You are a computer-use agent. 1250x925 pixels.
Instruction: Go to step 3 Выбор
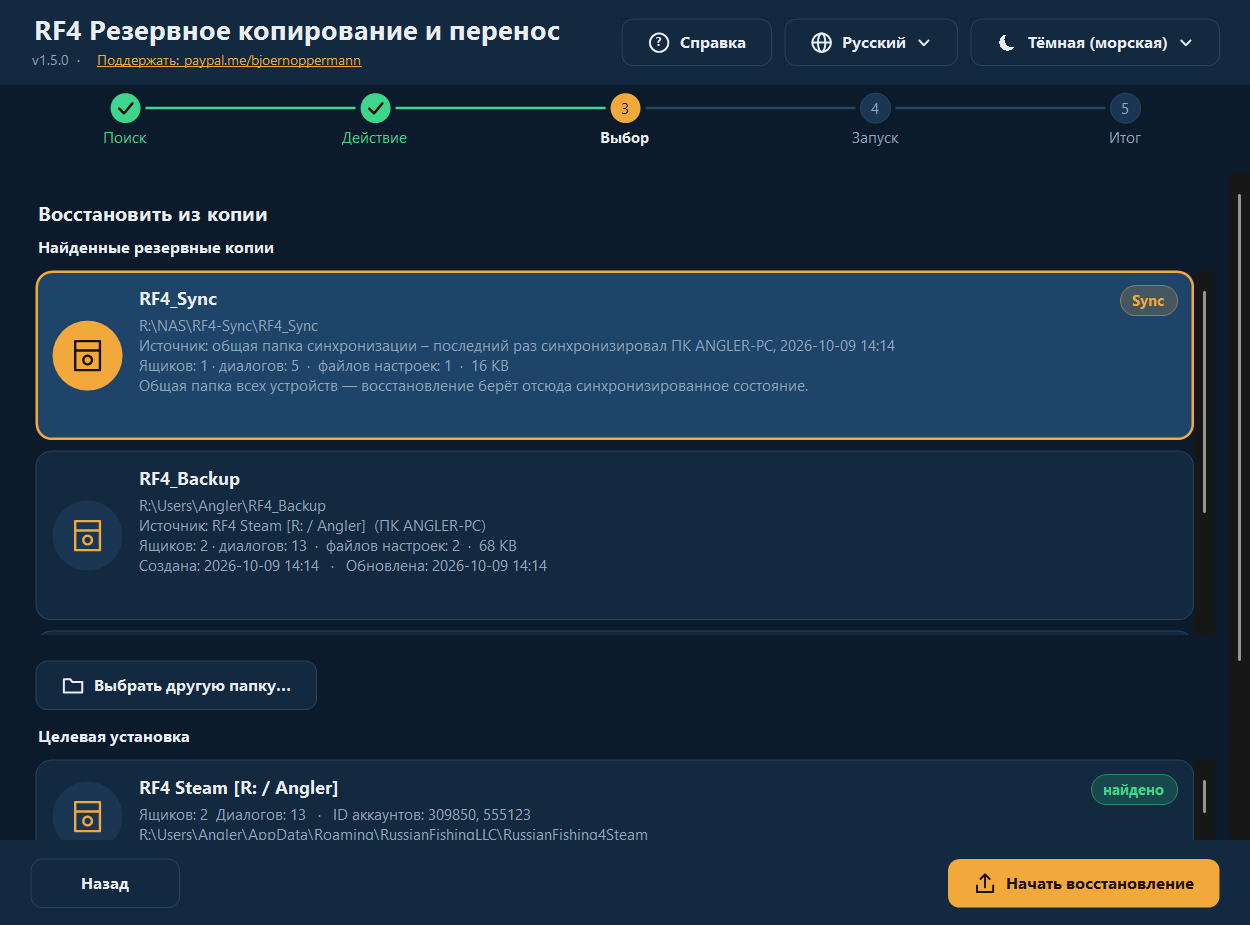click(625, 108)
